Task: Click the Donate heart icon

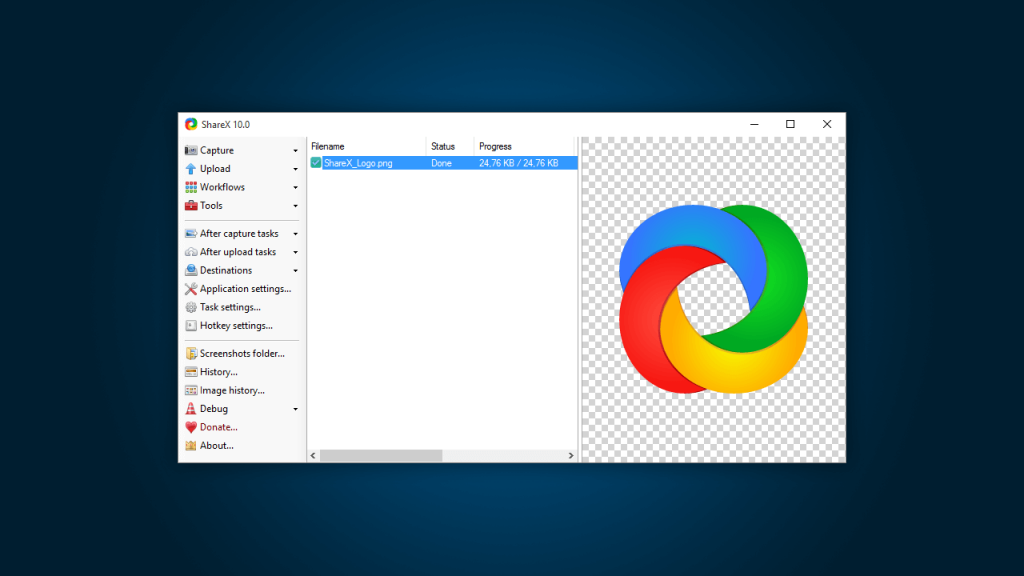Action: [x=190, y=427]
